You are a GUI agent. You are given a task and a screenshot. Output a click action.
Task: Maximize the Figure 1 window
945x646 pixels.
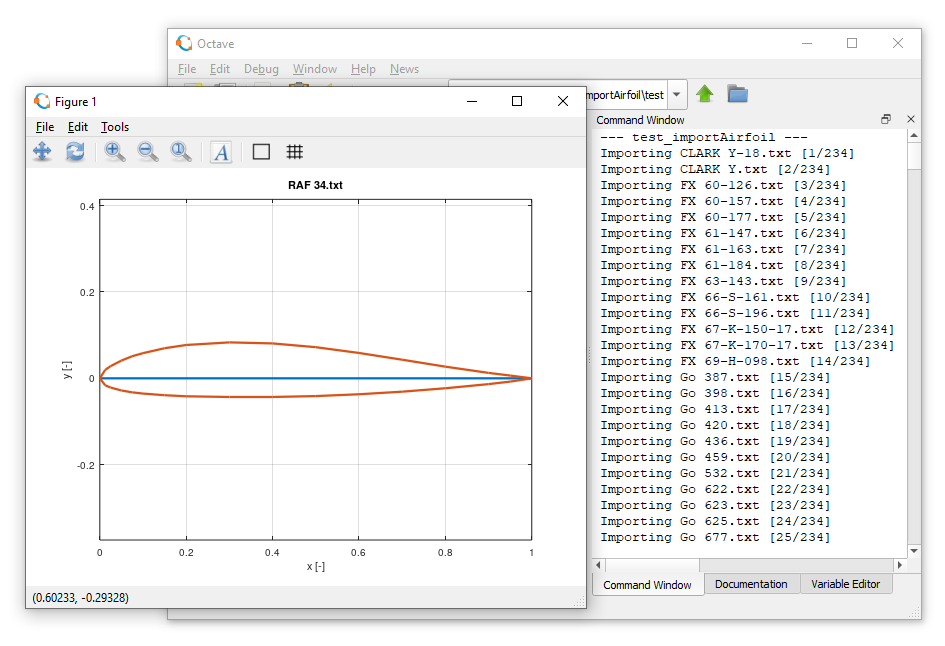click(516, 101)
